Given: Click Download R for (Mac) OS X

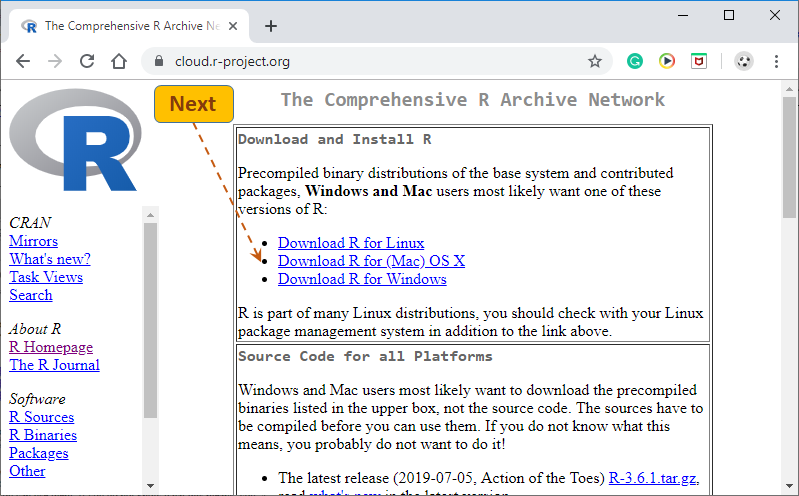Looking at the screenshot, I should [x=371, y=261].
